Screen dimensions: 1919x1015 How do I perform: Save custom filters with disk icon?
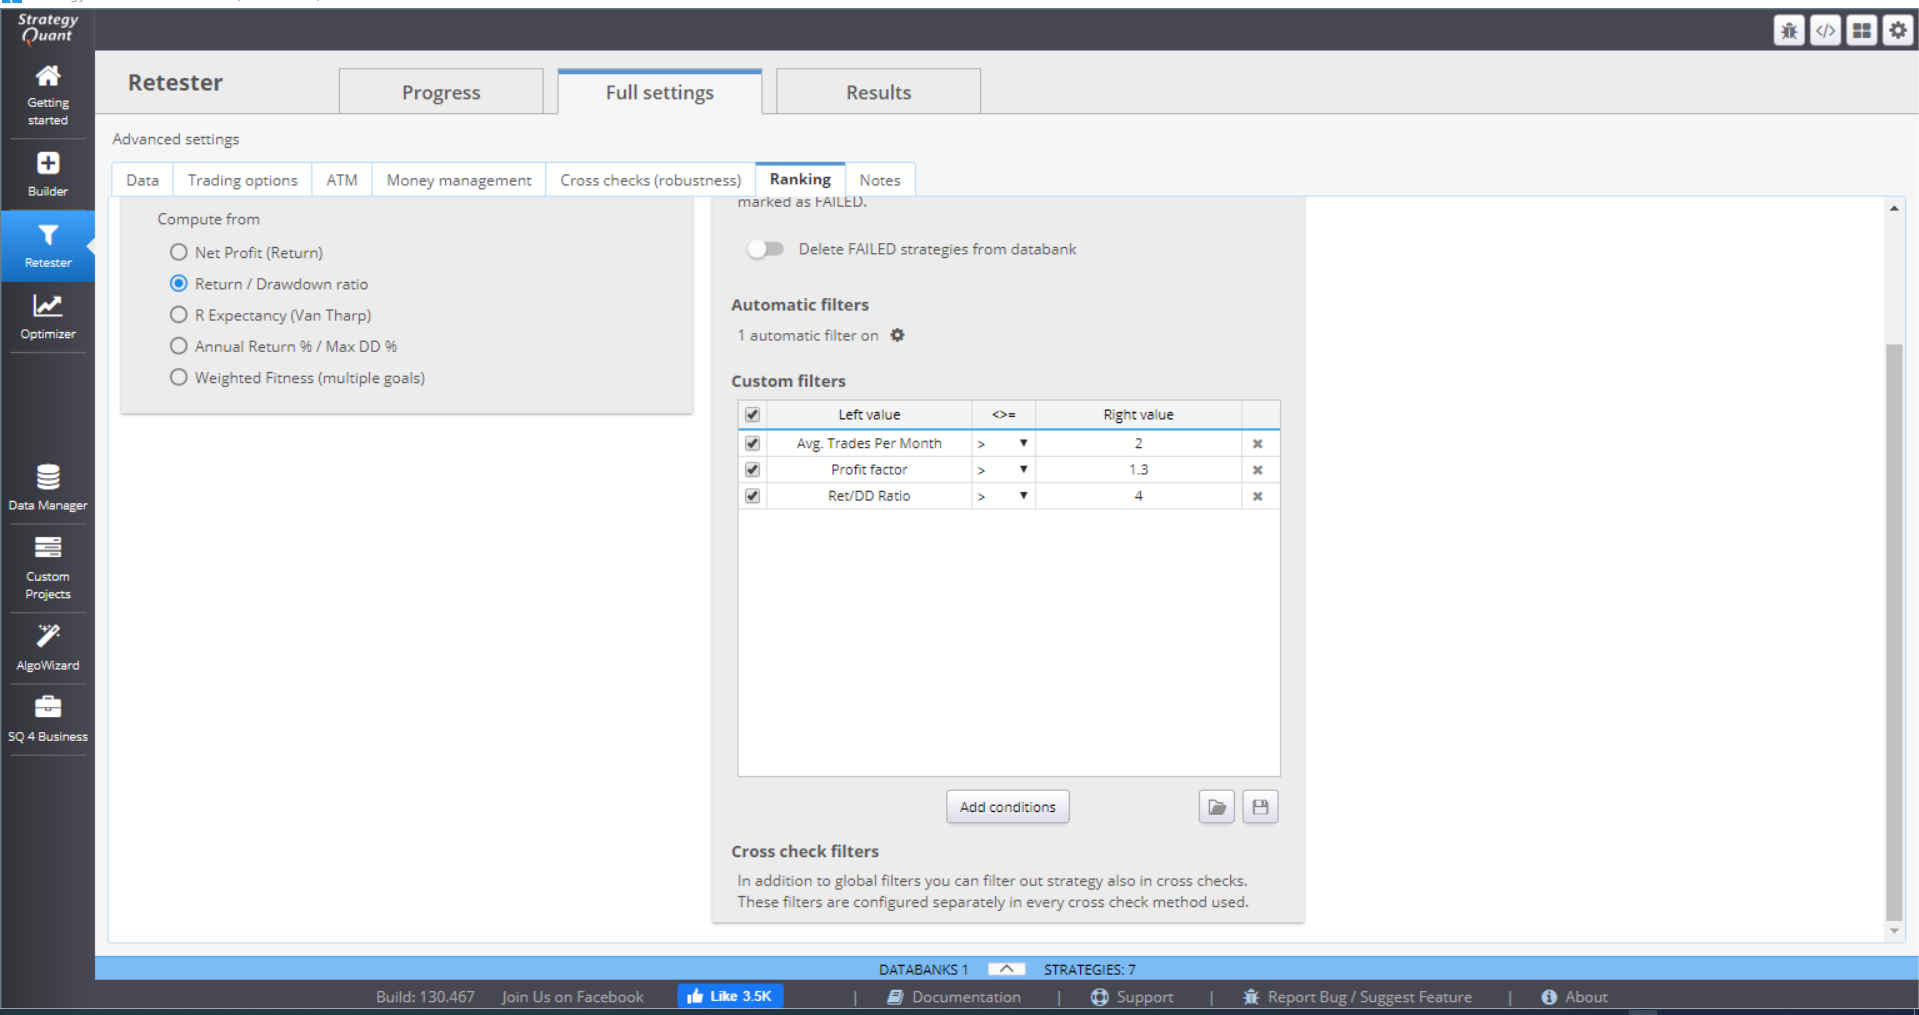[1260, 807]
